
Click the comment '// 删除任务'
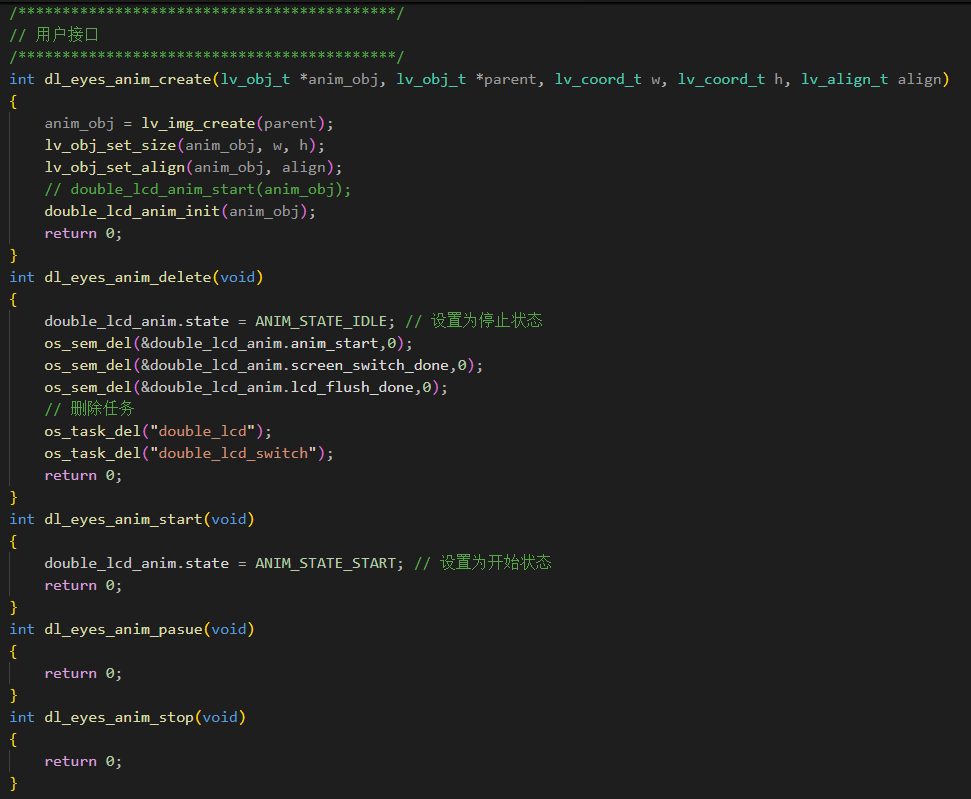click(x=89, y=409)
